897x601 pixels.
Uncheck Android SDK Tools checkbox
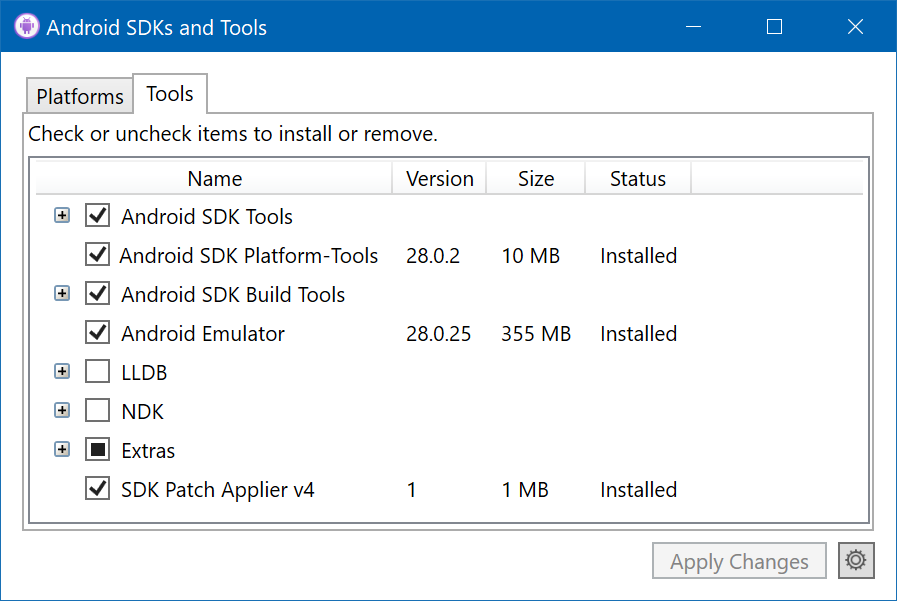pyautogui.click(x=97, y=216)
